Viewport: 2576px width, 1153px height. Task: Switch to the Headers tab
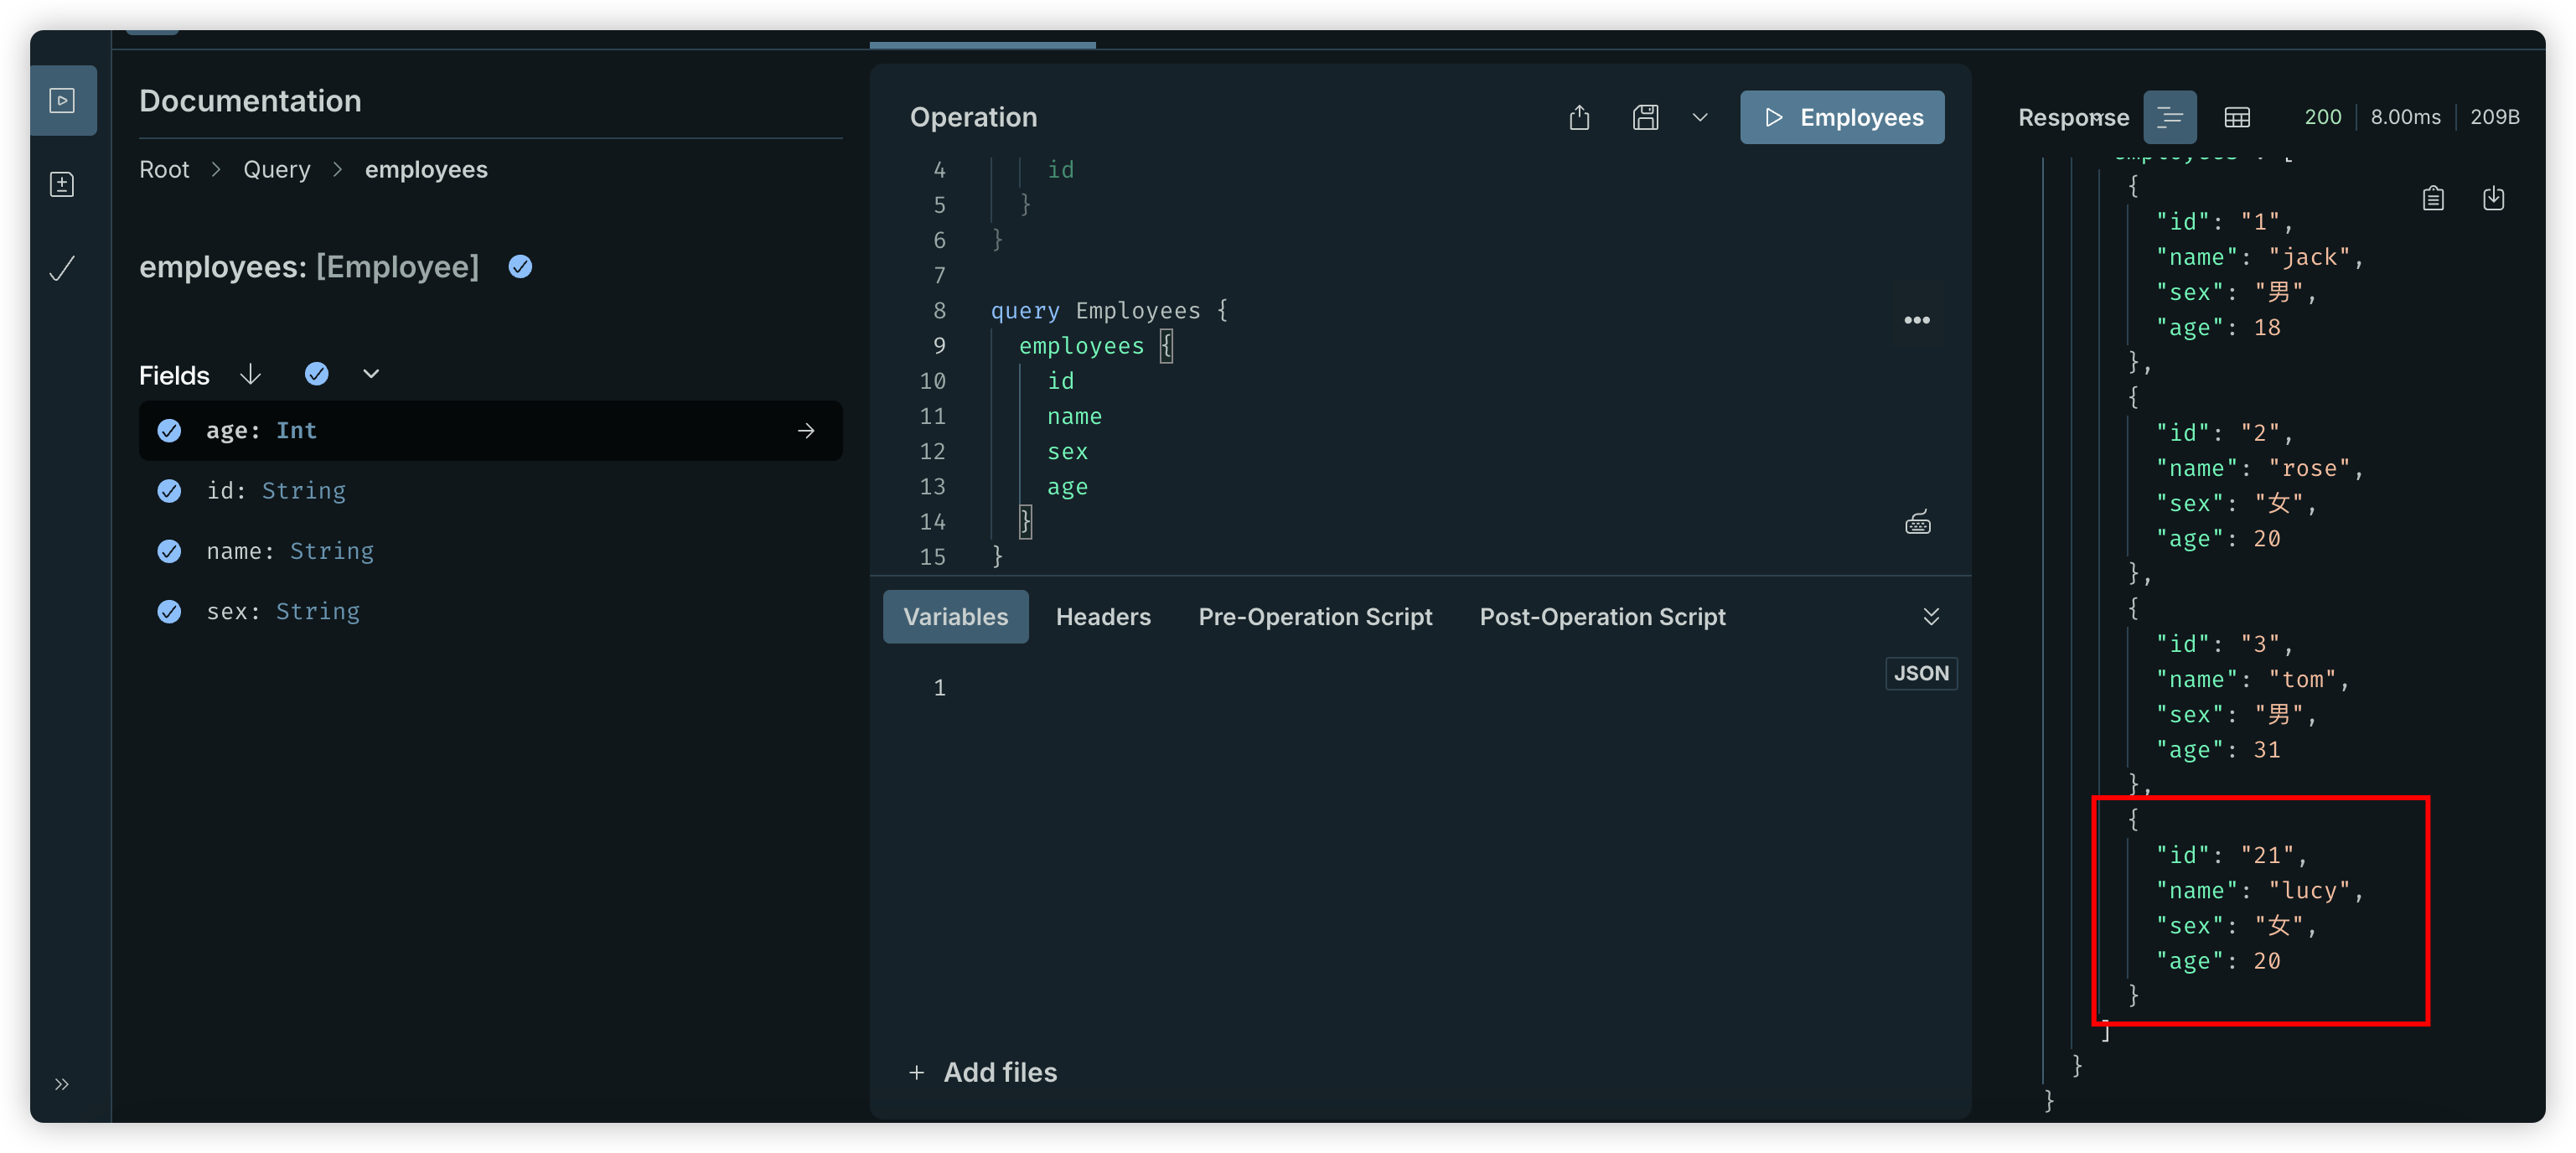point(1103,617)
